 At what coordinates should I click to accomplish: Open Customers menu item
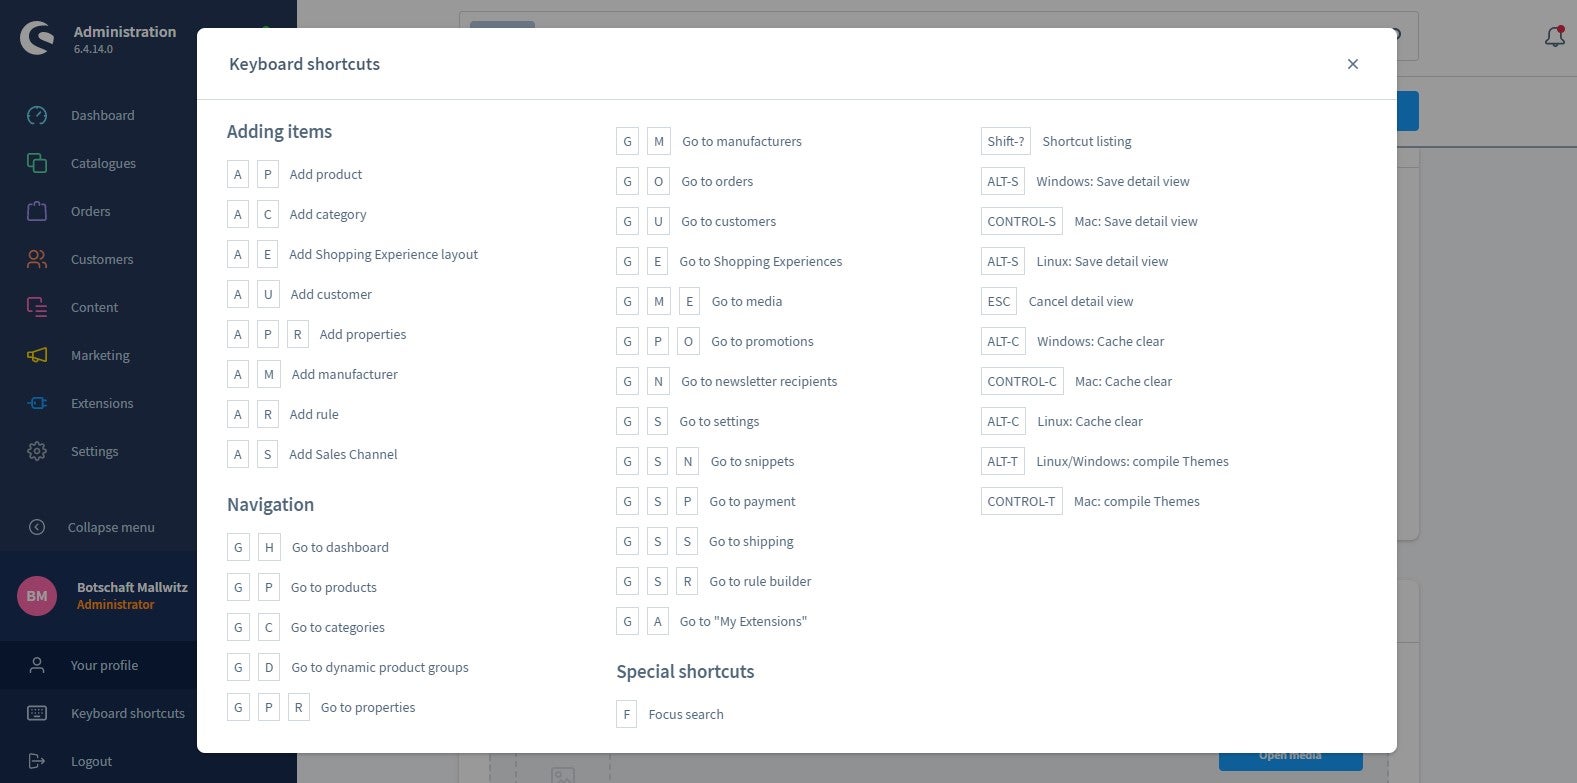point(101,259)
